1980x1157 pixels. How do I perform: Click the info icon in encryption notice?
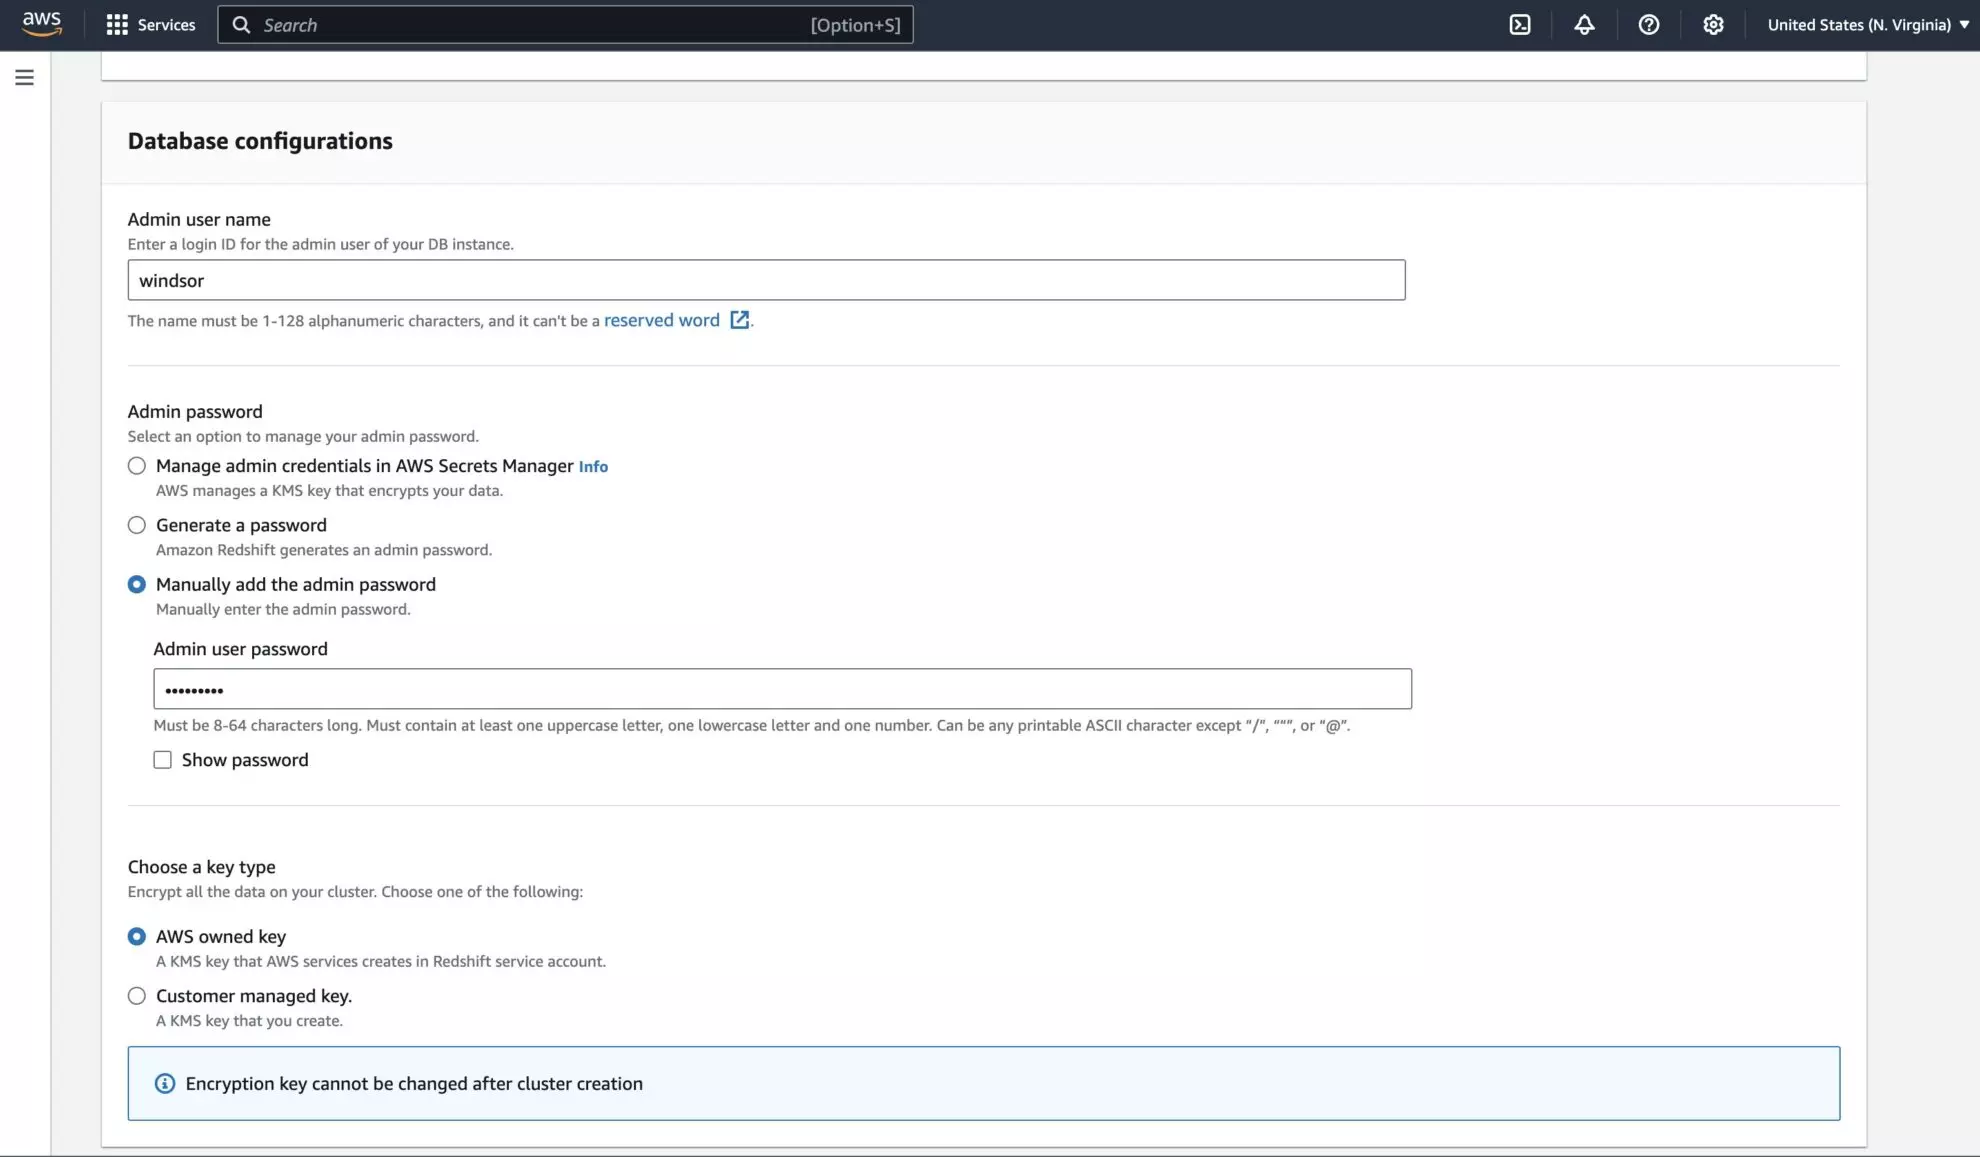[x=165, y=1083]
